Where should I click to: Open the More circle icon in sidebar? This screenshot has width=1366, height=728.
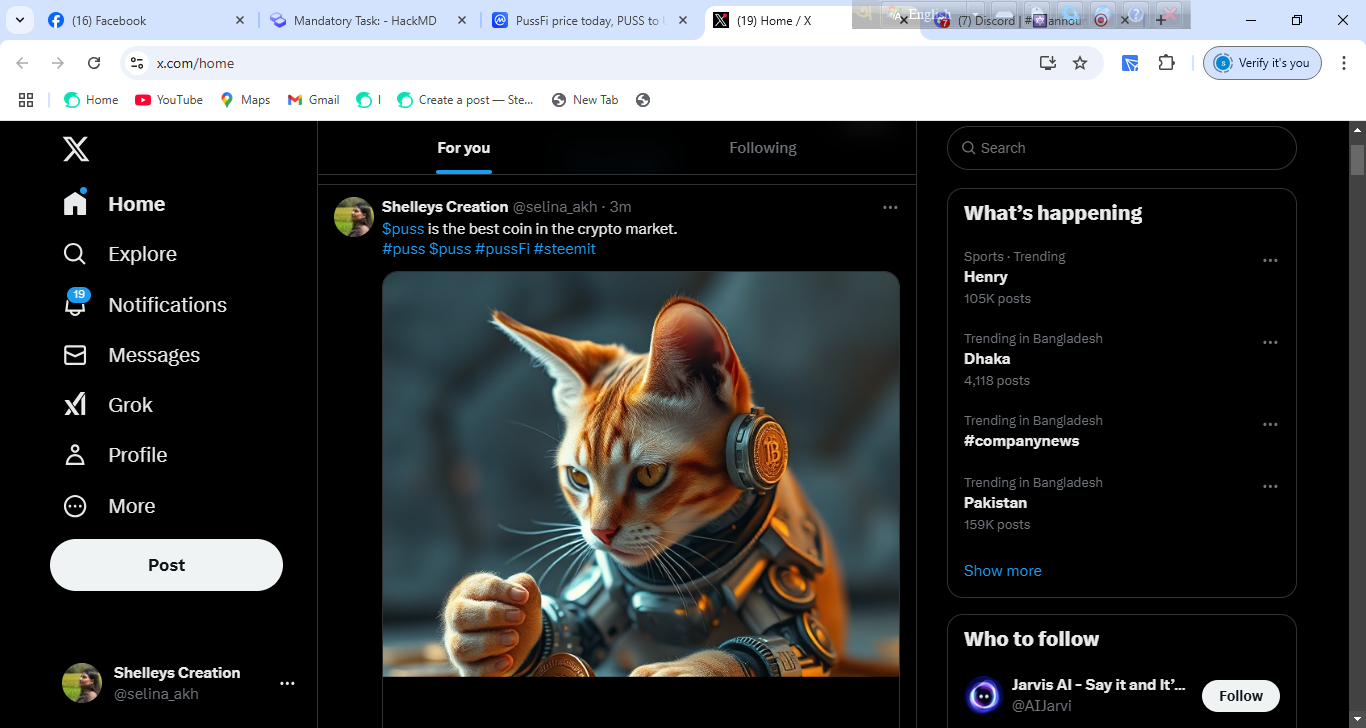pos(75,506)
